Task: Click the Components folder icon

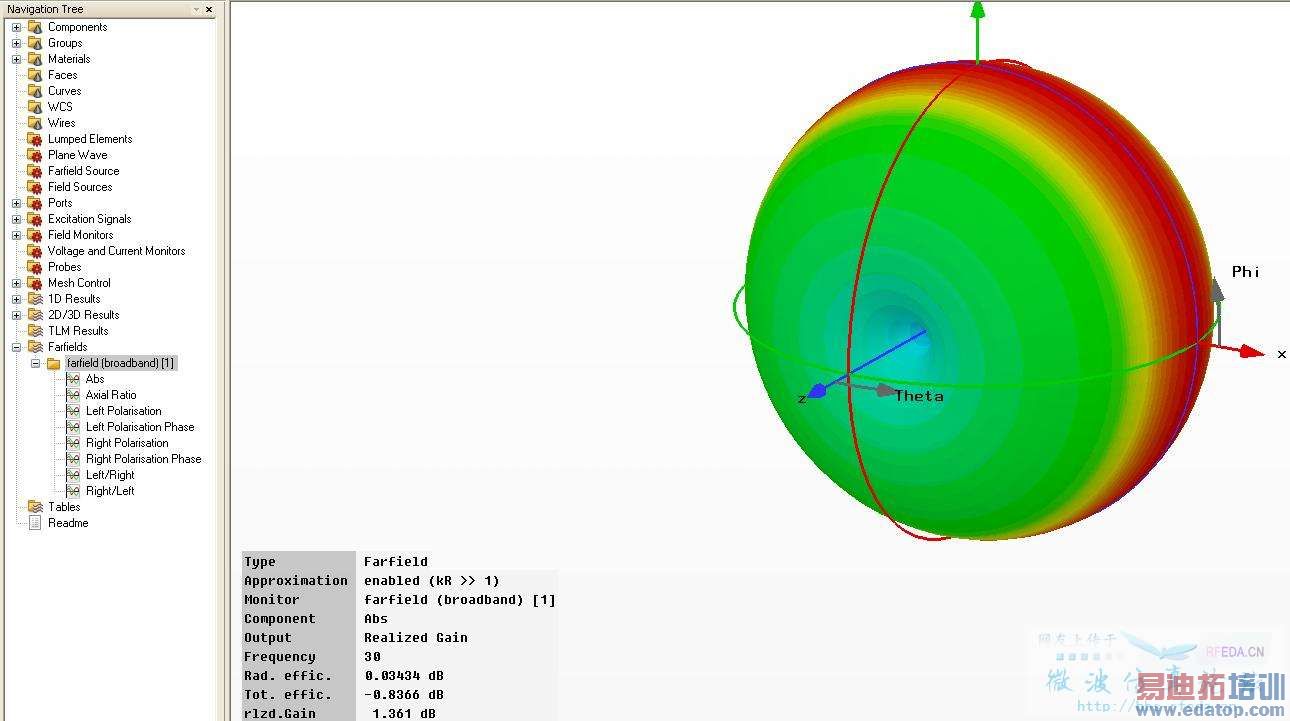Action: [35, 27]
